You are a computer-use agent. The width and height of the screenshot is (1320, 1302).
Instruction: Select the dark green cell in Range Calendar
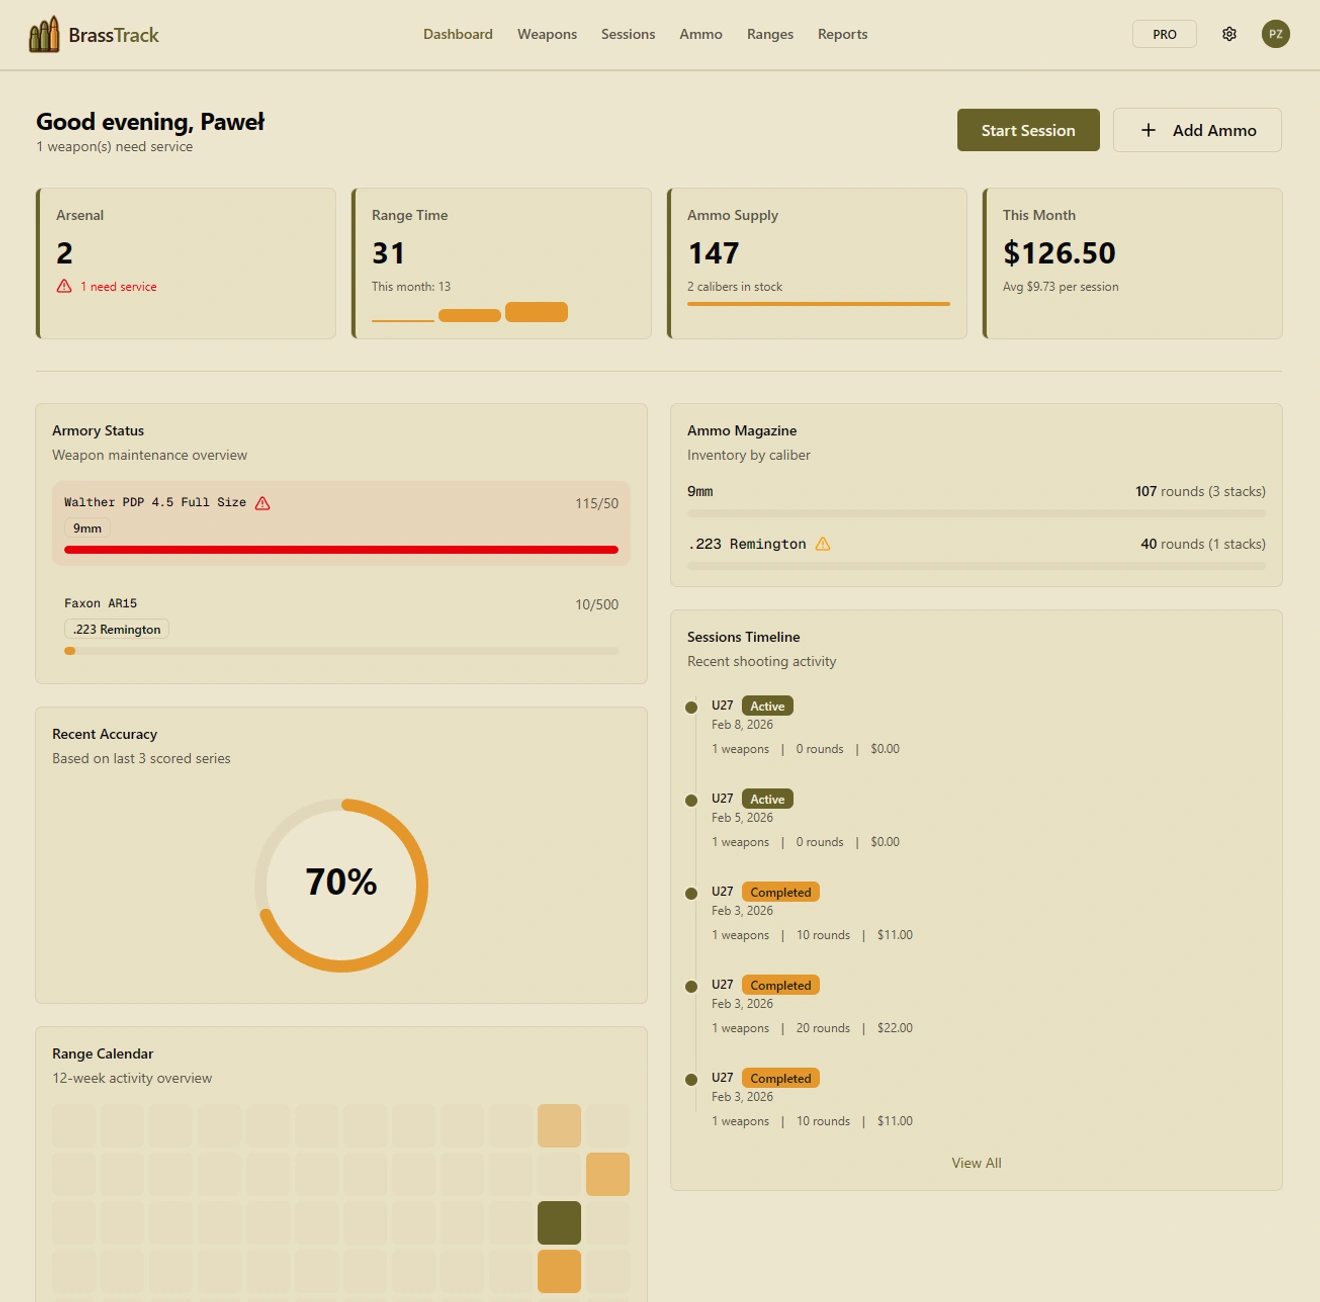point(559,1221)
